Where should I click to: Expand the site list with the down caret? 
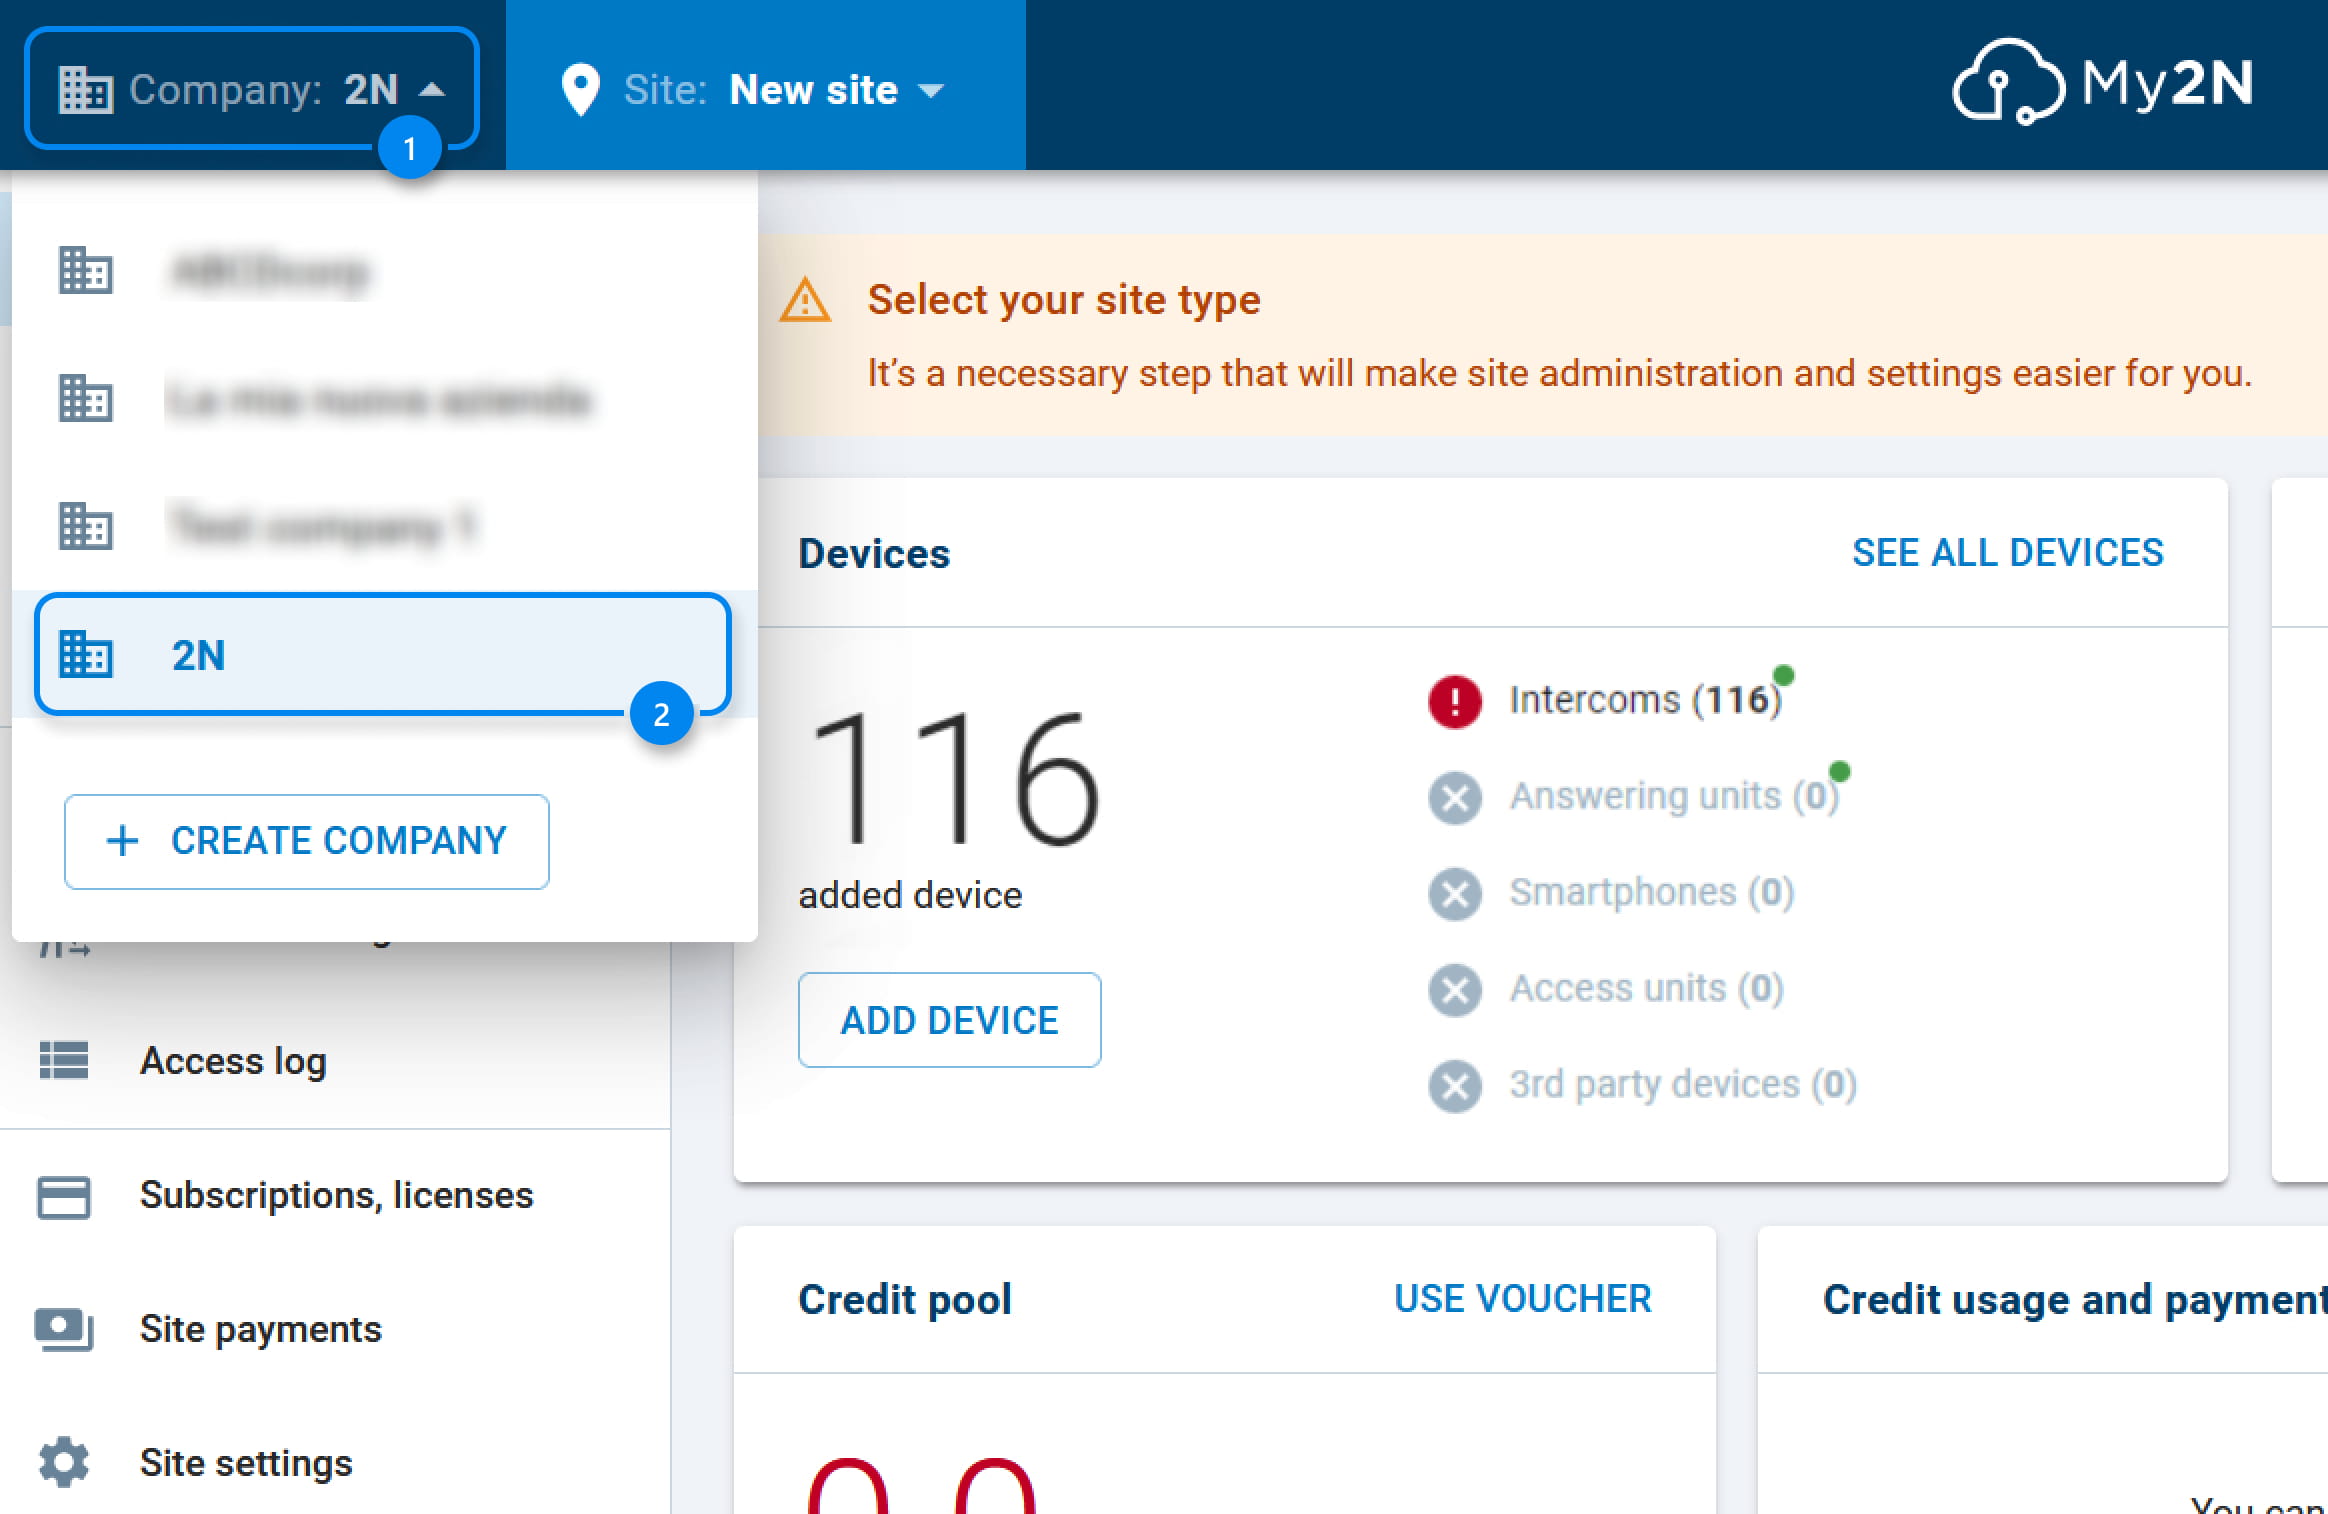[x=931, y=91]
